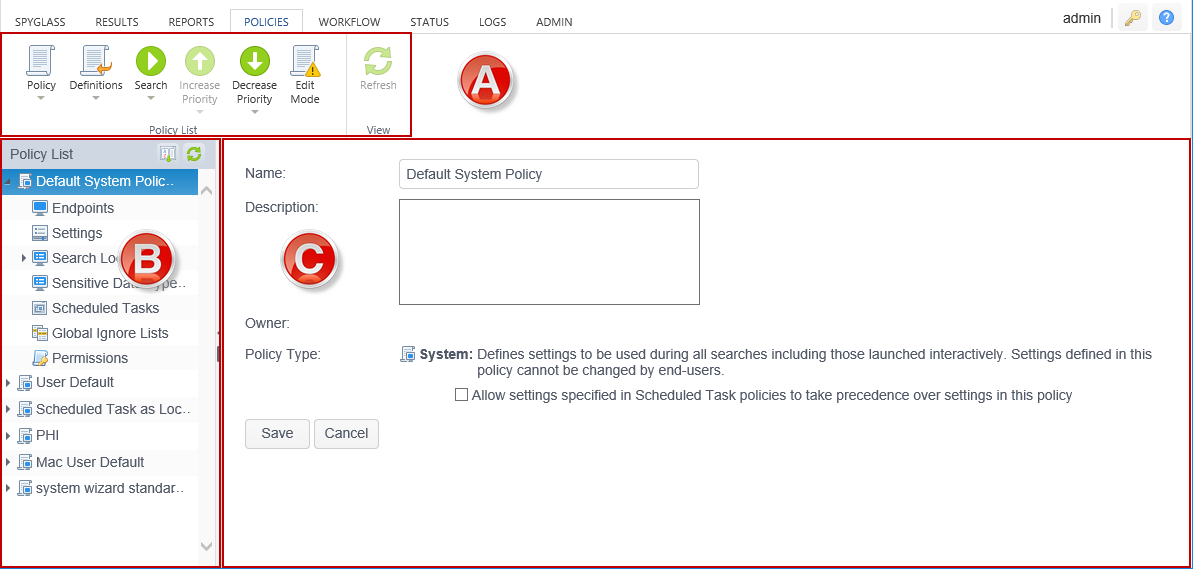Open the WORKFLOW tab

click(349, 22)
